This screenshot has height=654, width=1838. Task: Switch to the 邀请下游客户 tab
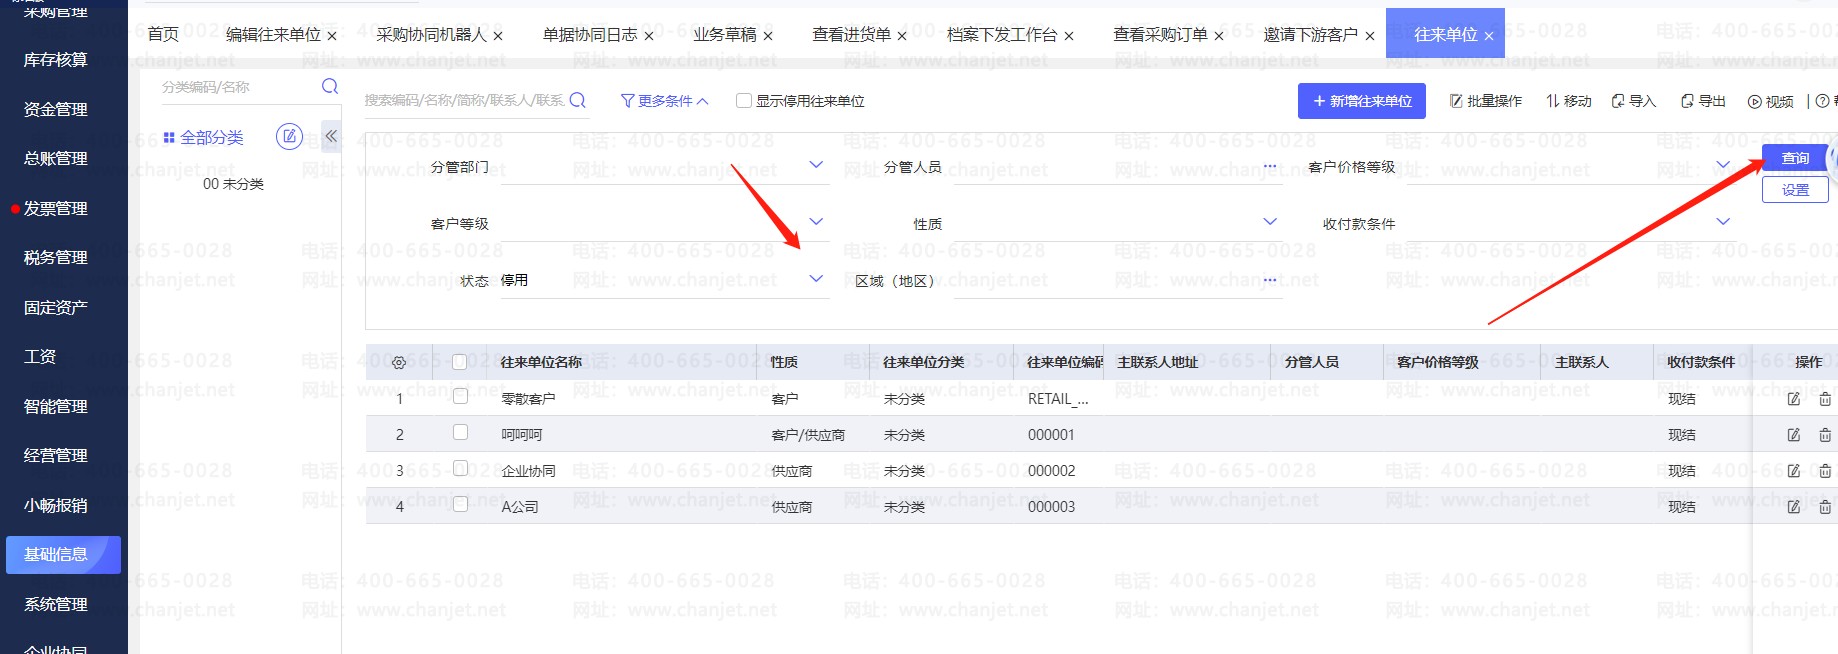pos(1311,34)
